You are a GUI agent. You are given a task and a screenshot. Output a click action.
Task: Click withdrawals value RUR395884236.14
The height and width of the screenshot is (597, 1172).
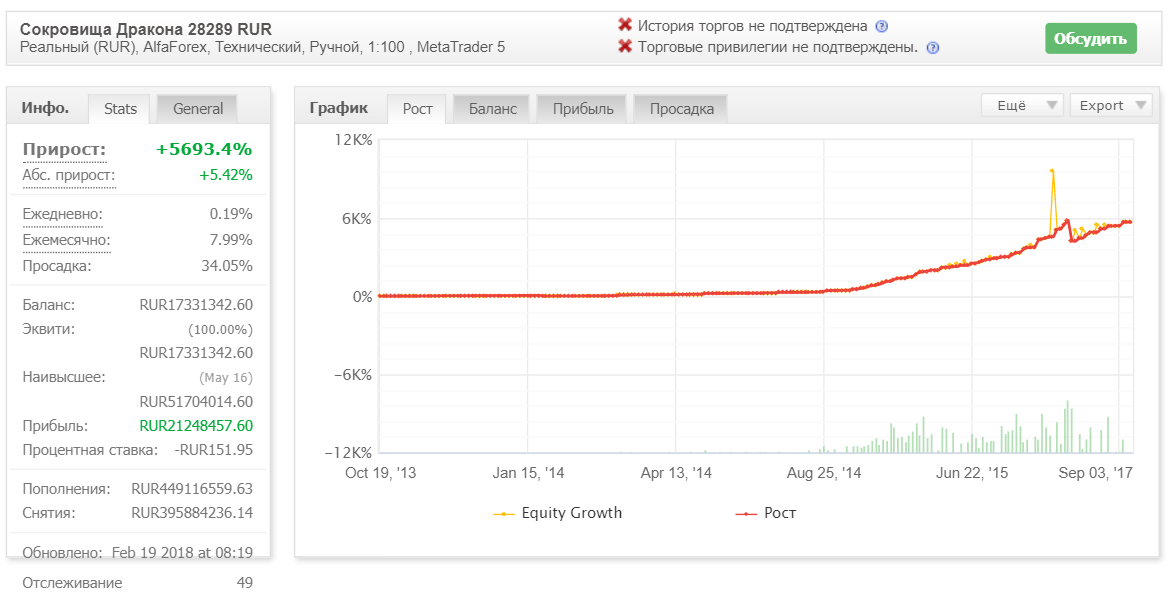coord(192,513)
